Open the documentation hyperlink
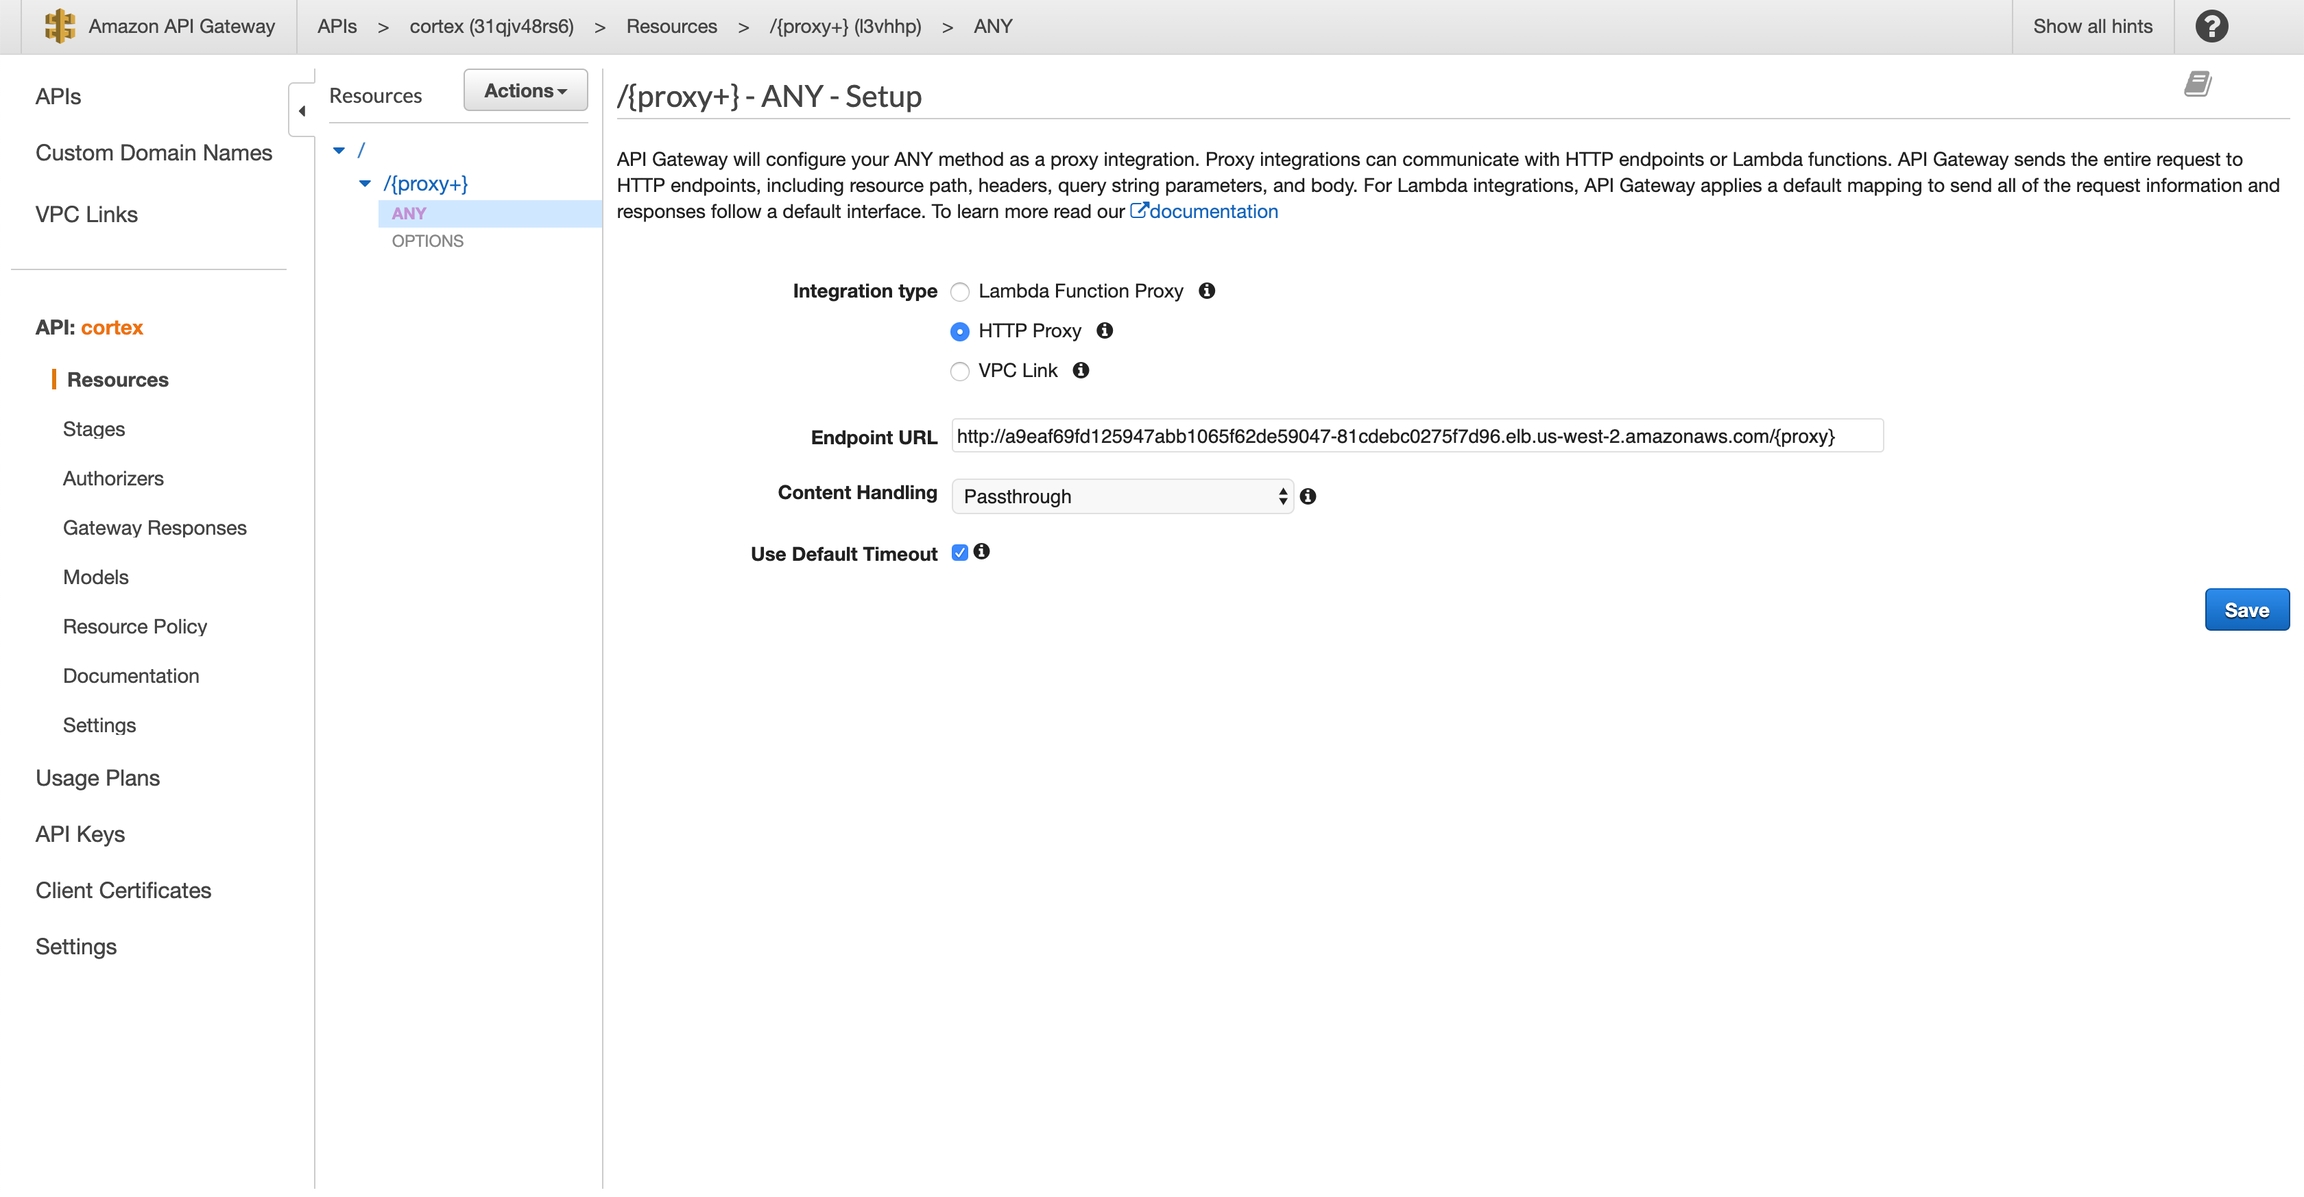 [1212, 211]
